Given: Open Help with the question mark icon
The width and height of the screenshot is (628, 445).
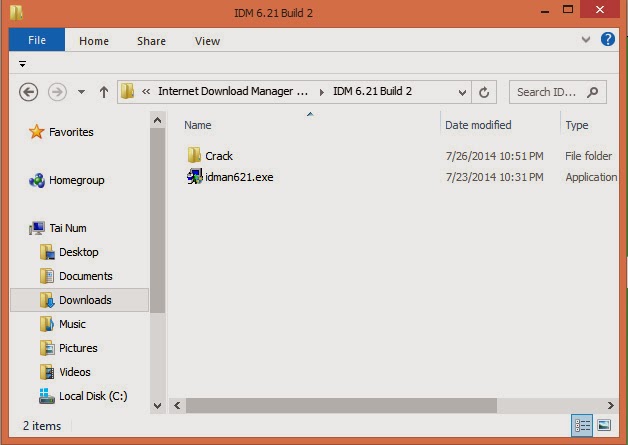Looking at the screenshot, I should tap(608, 39).
